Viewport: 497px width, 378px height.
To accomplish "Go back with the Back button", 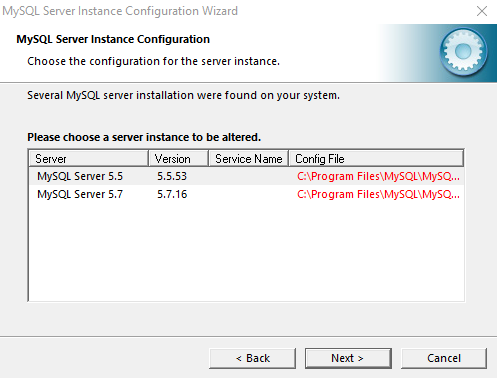I will coord(252,358).
